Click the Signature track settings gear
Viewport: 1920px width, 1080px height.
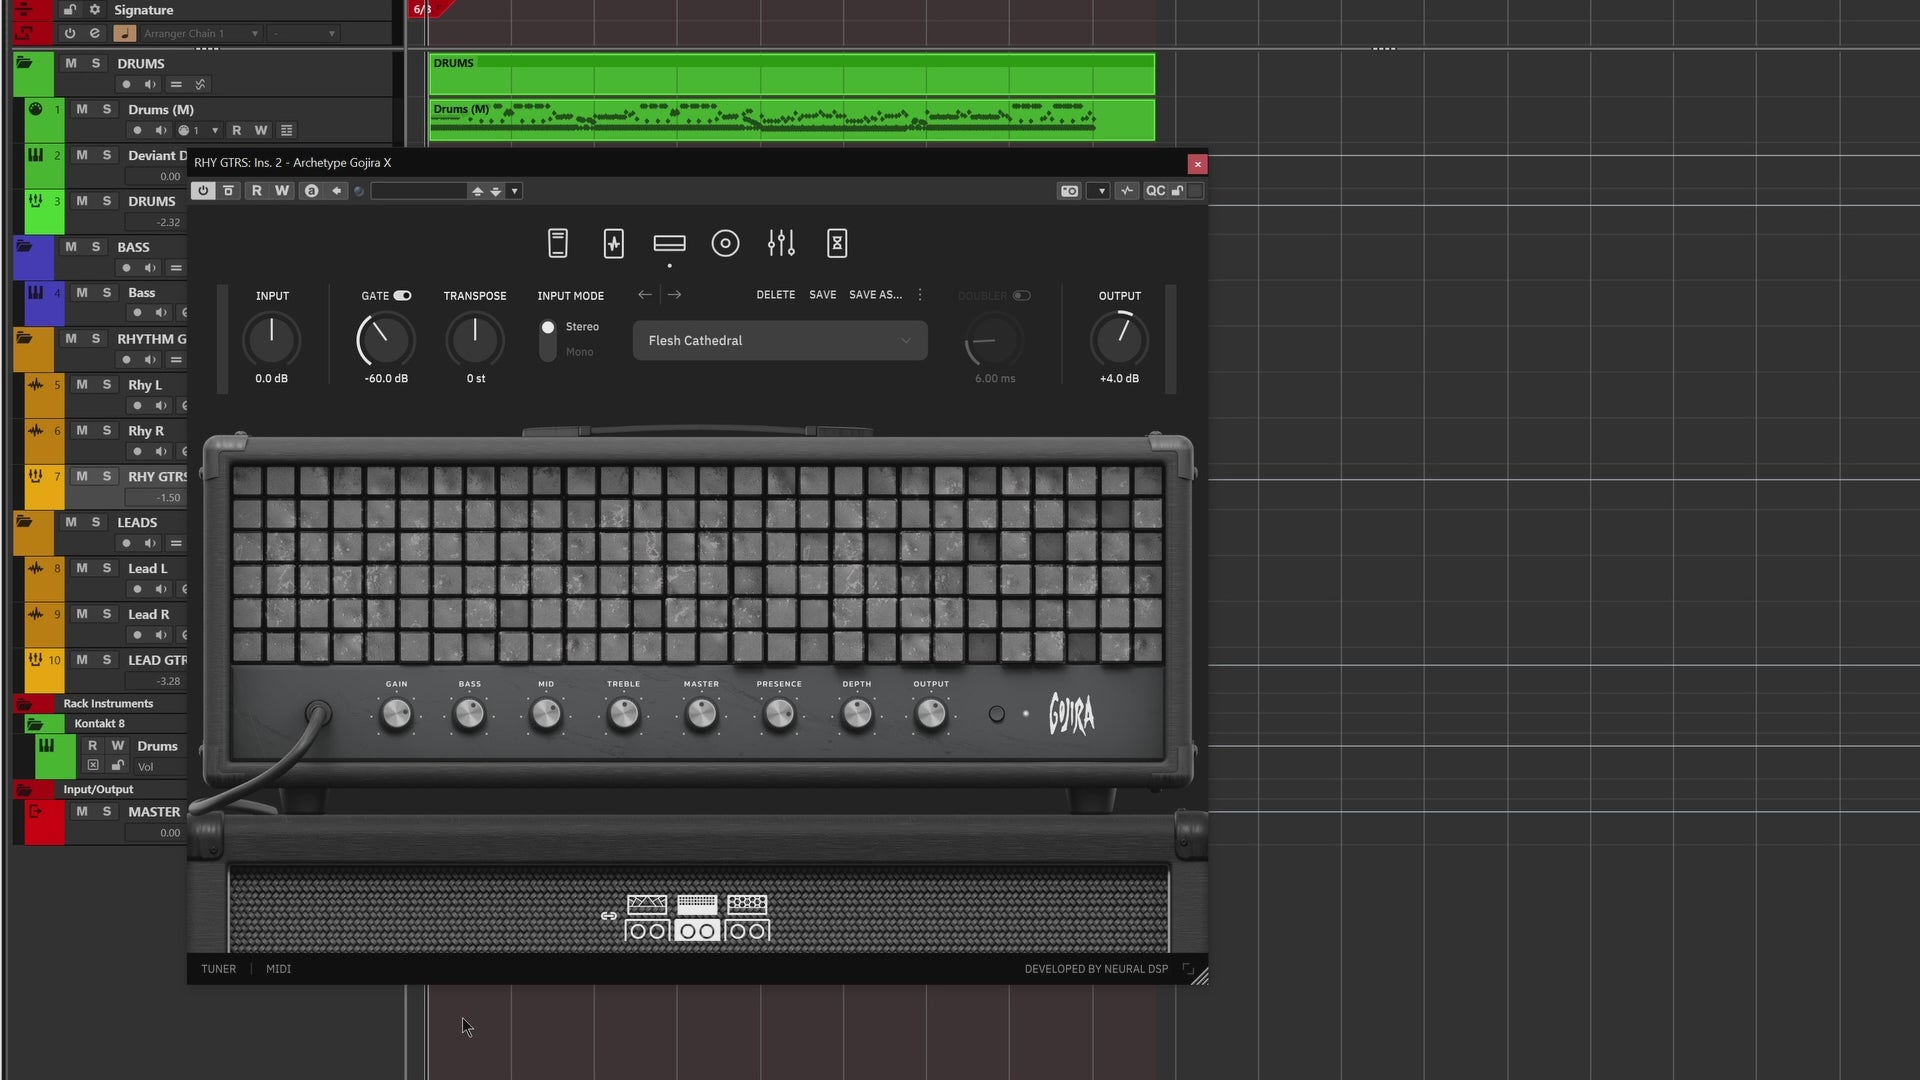(95, 10)
